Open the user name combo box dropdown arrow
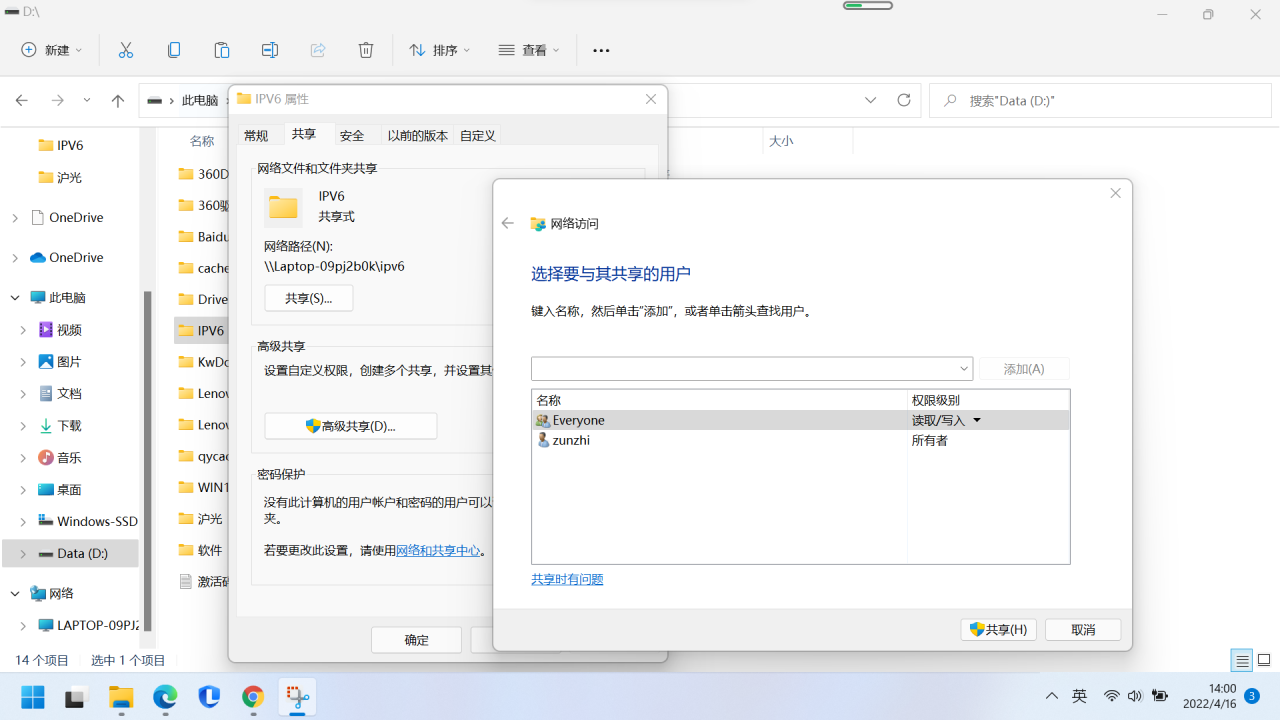Screen dimensions: 1280x720 pyautogui.click(x=961, y=368)
